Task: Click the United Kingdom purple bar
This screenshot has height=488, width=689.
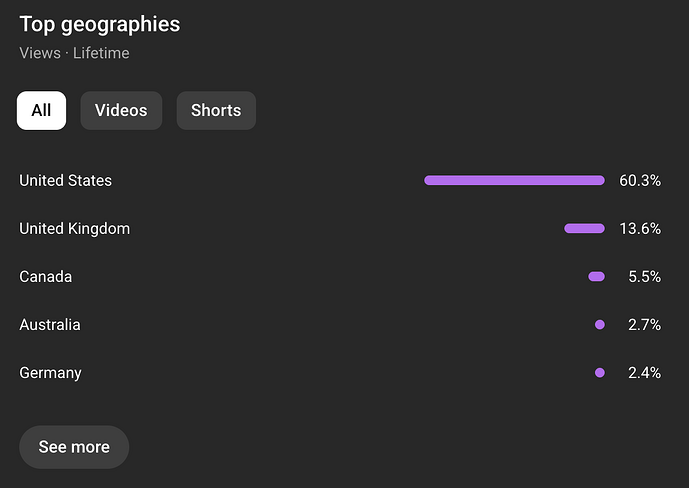Action: point(584,229)
